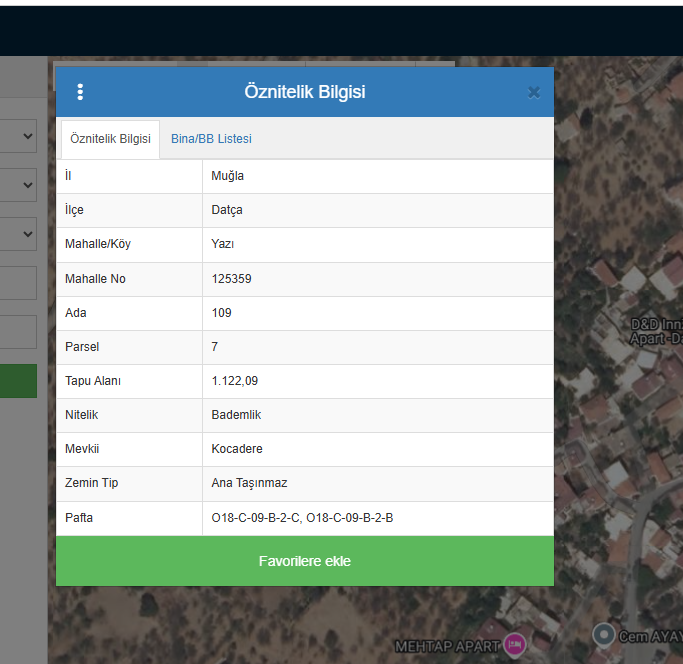Select the Pafta value O18-C-09-B-2-C
683x664 pixels.
tap(256, 518)
